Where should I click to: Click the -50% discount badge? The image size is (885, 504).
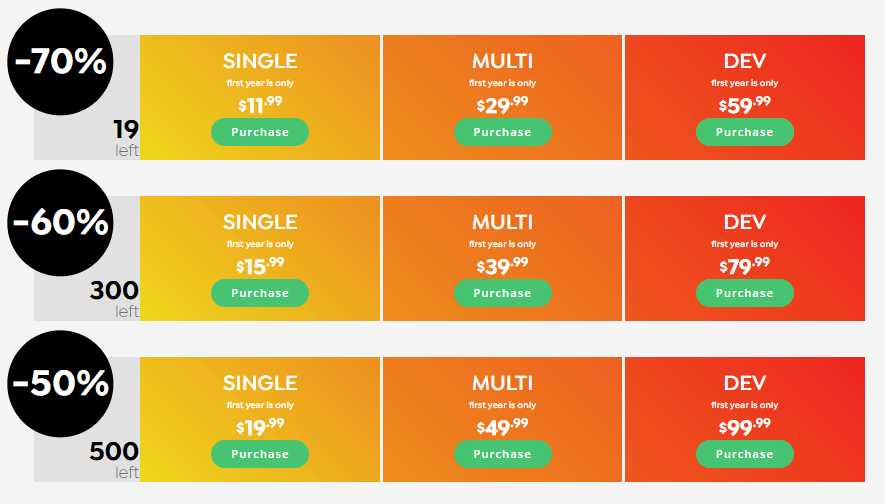pos(60,384)
